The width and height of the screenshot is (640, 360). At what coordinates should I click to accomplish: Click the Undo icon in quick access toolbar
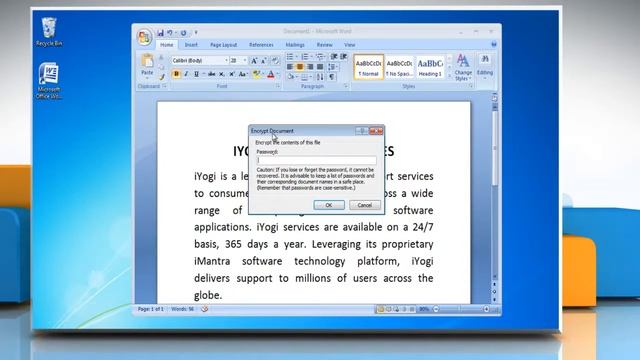tap(170, 33)
